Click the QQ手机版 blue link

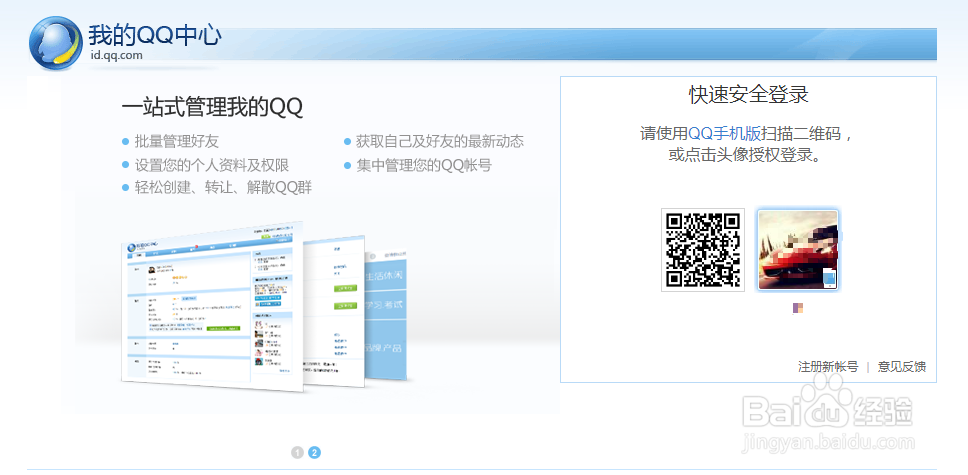tap(725, 133)
